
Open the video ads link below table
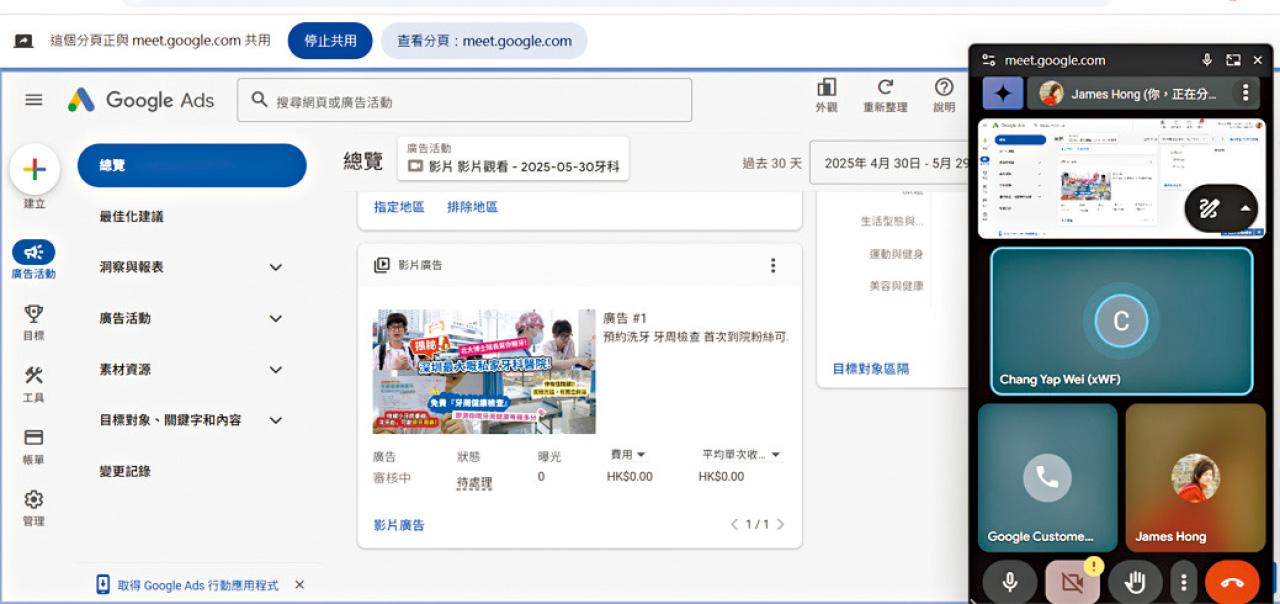click(x=399, y=525)
